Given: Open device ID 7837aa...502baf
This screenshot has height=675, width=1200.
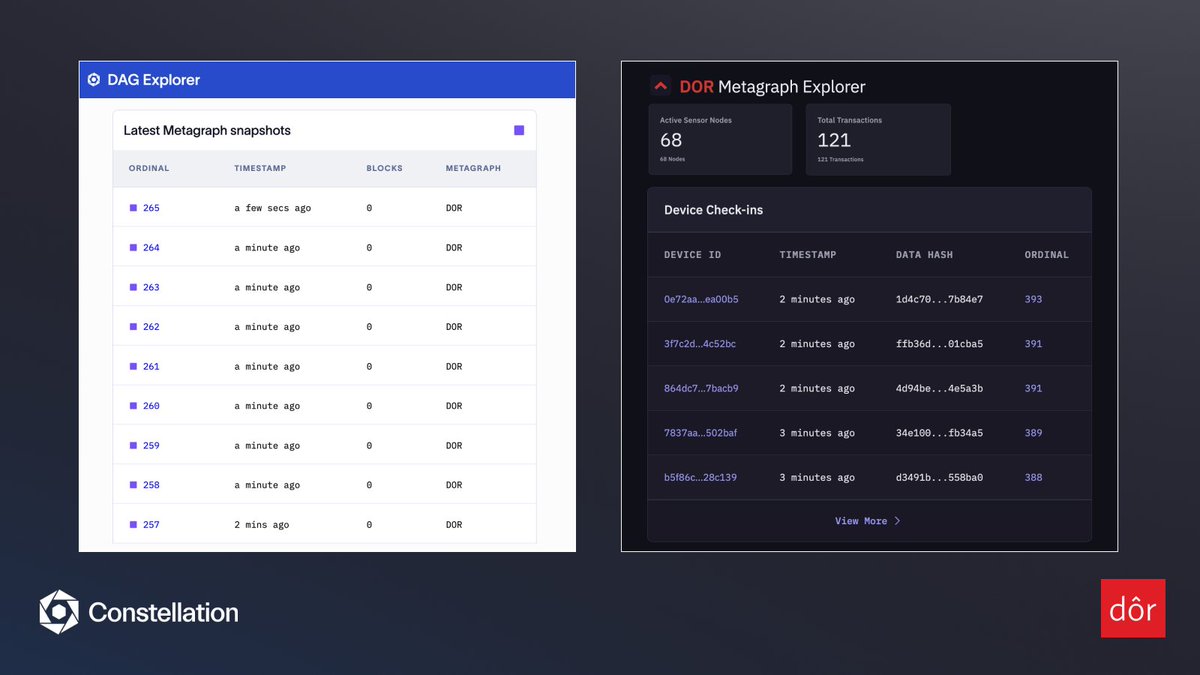Looking at the screenshot, I should tap(700, 433).
